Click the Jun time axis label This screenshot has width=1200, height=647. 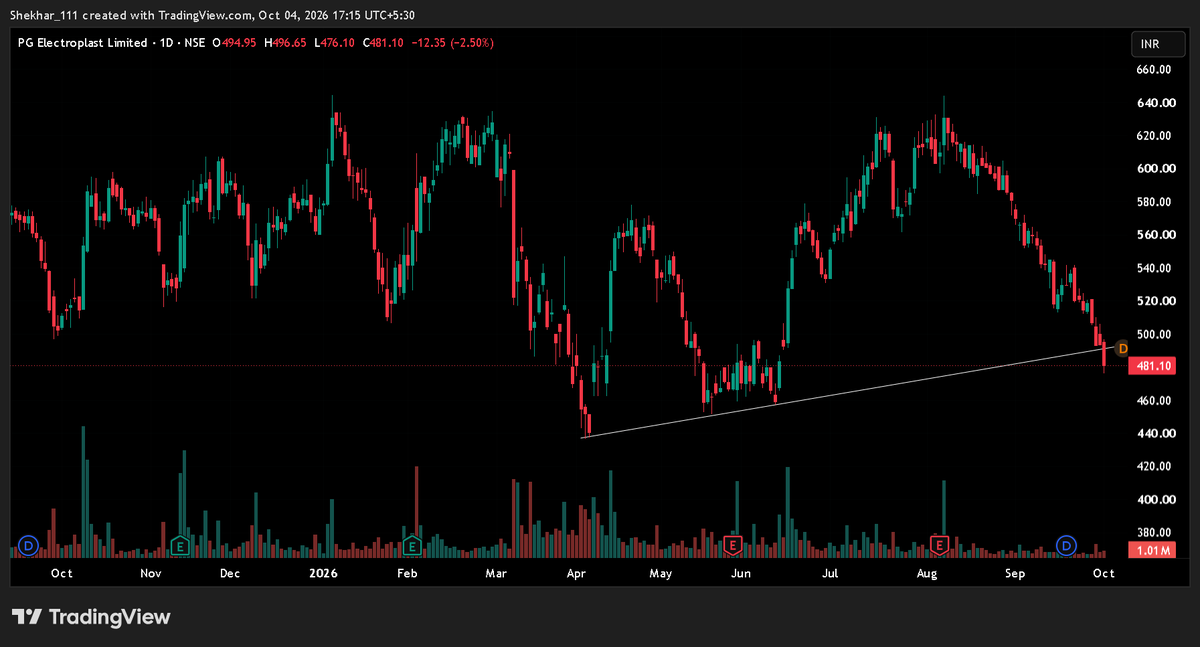click(741, 574)
